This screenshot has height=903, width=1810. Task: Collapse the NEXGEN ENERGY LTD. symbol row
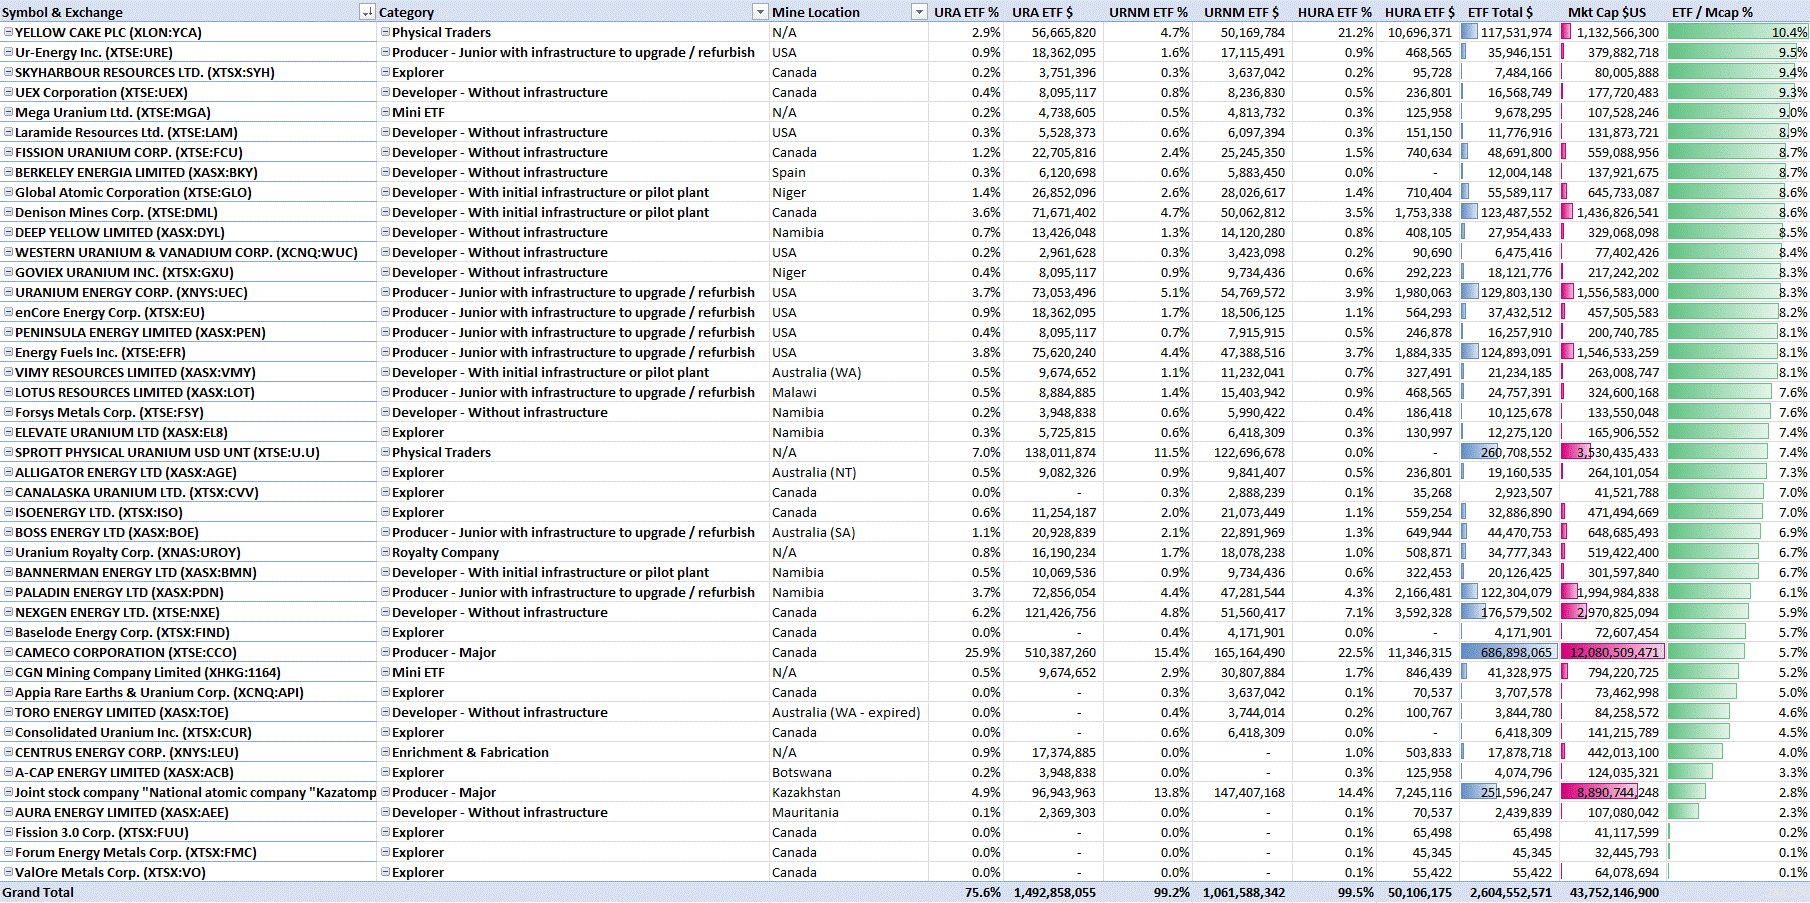click(x=8, y=612)
